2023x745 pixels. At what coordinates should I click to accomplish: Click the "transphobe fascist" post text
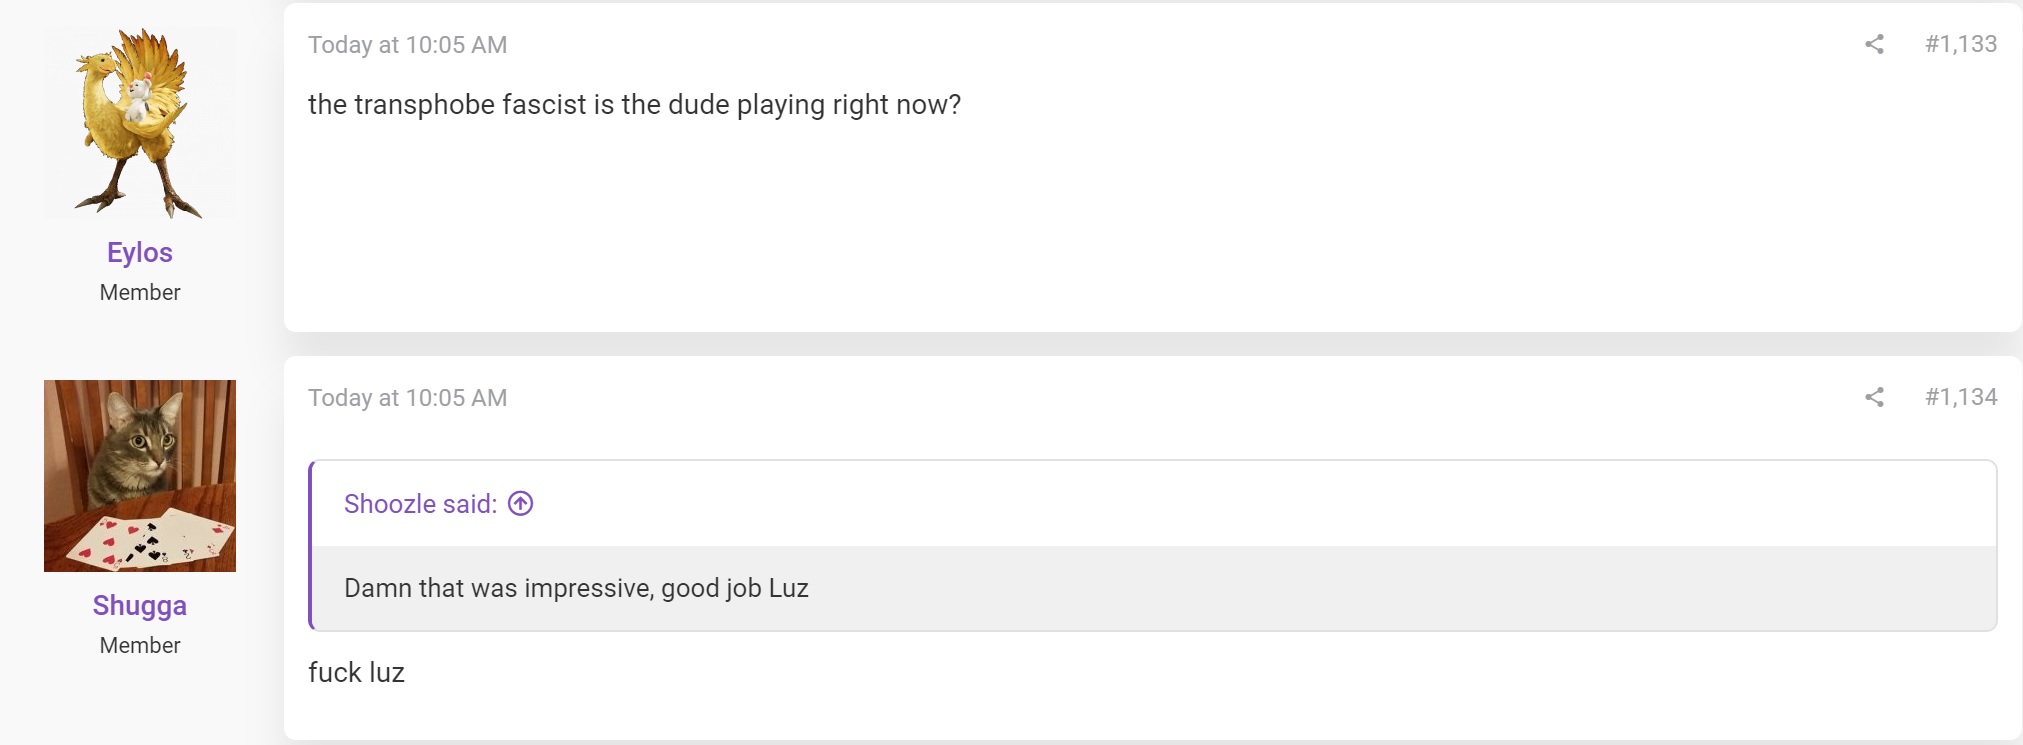tap(634, 105)
